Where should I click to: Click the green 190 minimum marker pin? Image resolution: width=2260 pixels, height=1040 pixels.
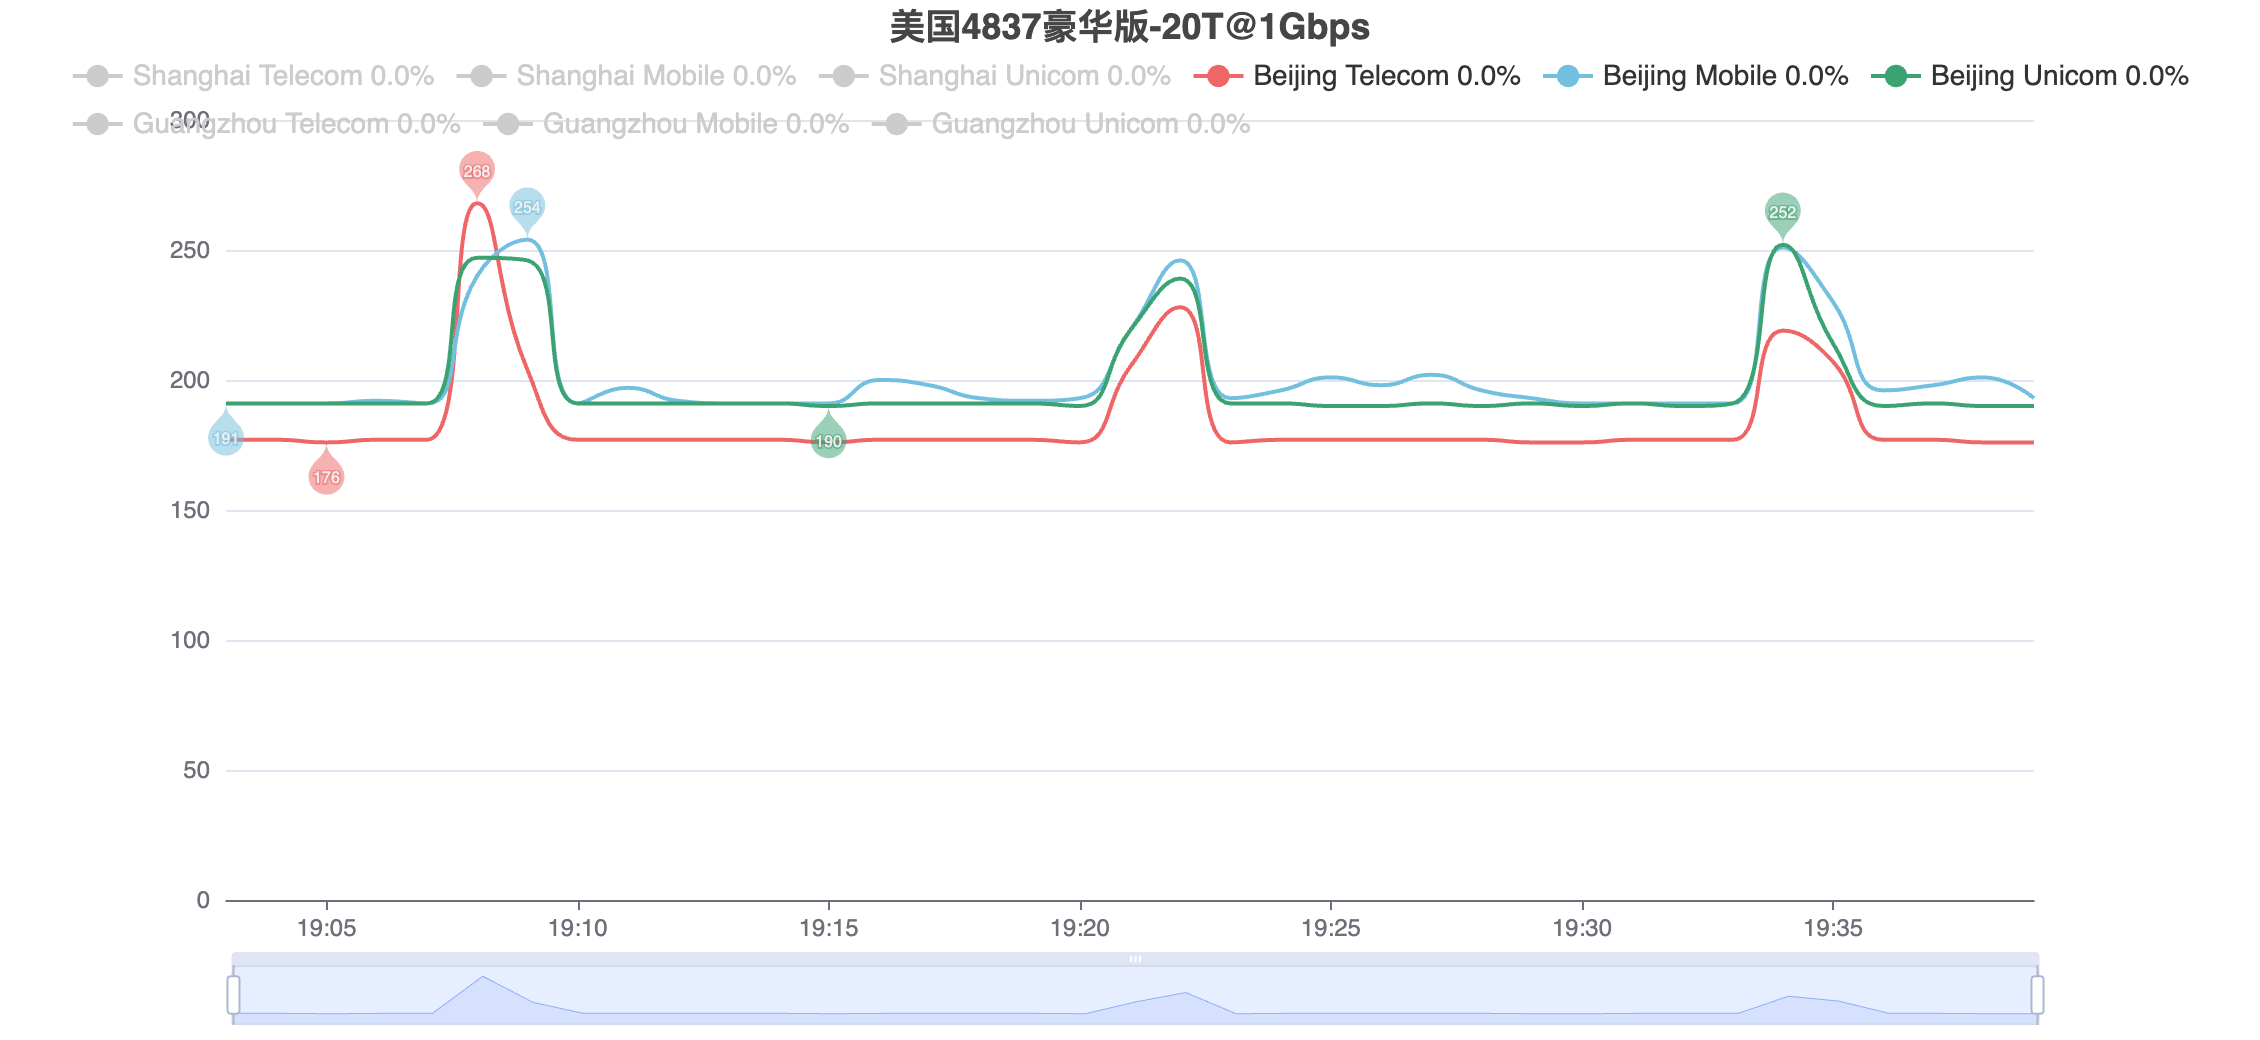tap(828, 438)
